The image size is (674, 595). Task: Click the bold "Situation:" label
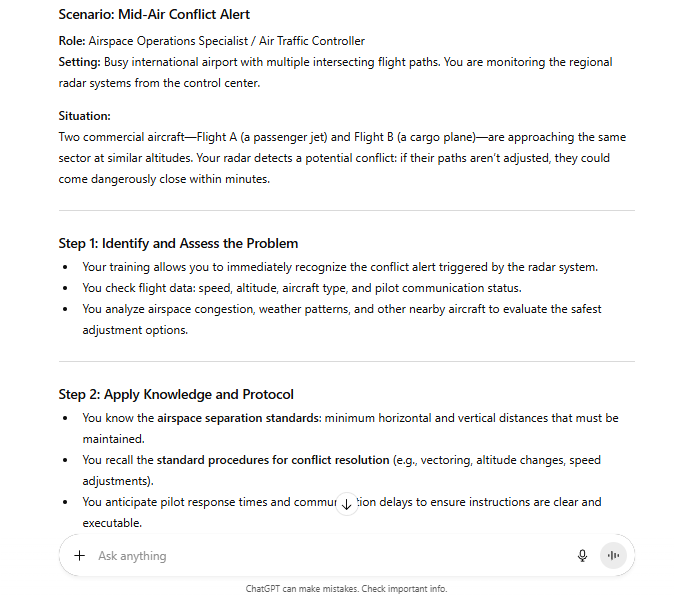84,116
